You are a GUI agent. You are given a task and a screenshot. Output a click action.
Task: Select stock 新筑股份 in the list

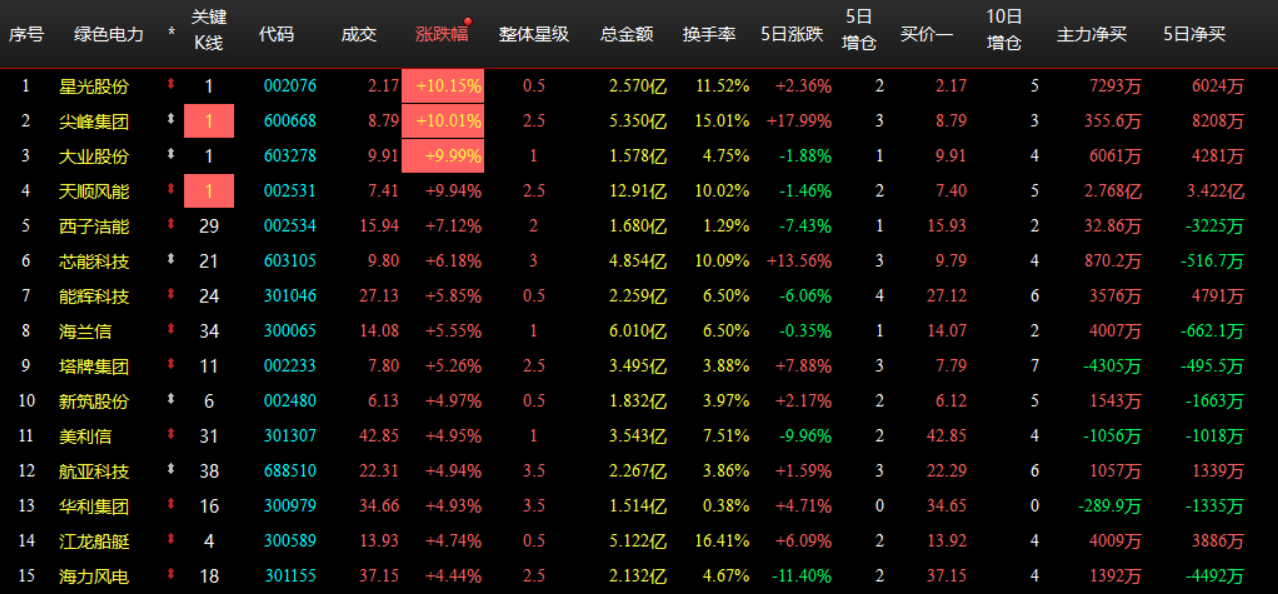(x=94, y=401)
